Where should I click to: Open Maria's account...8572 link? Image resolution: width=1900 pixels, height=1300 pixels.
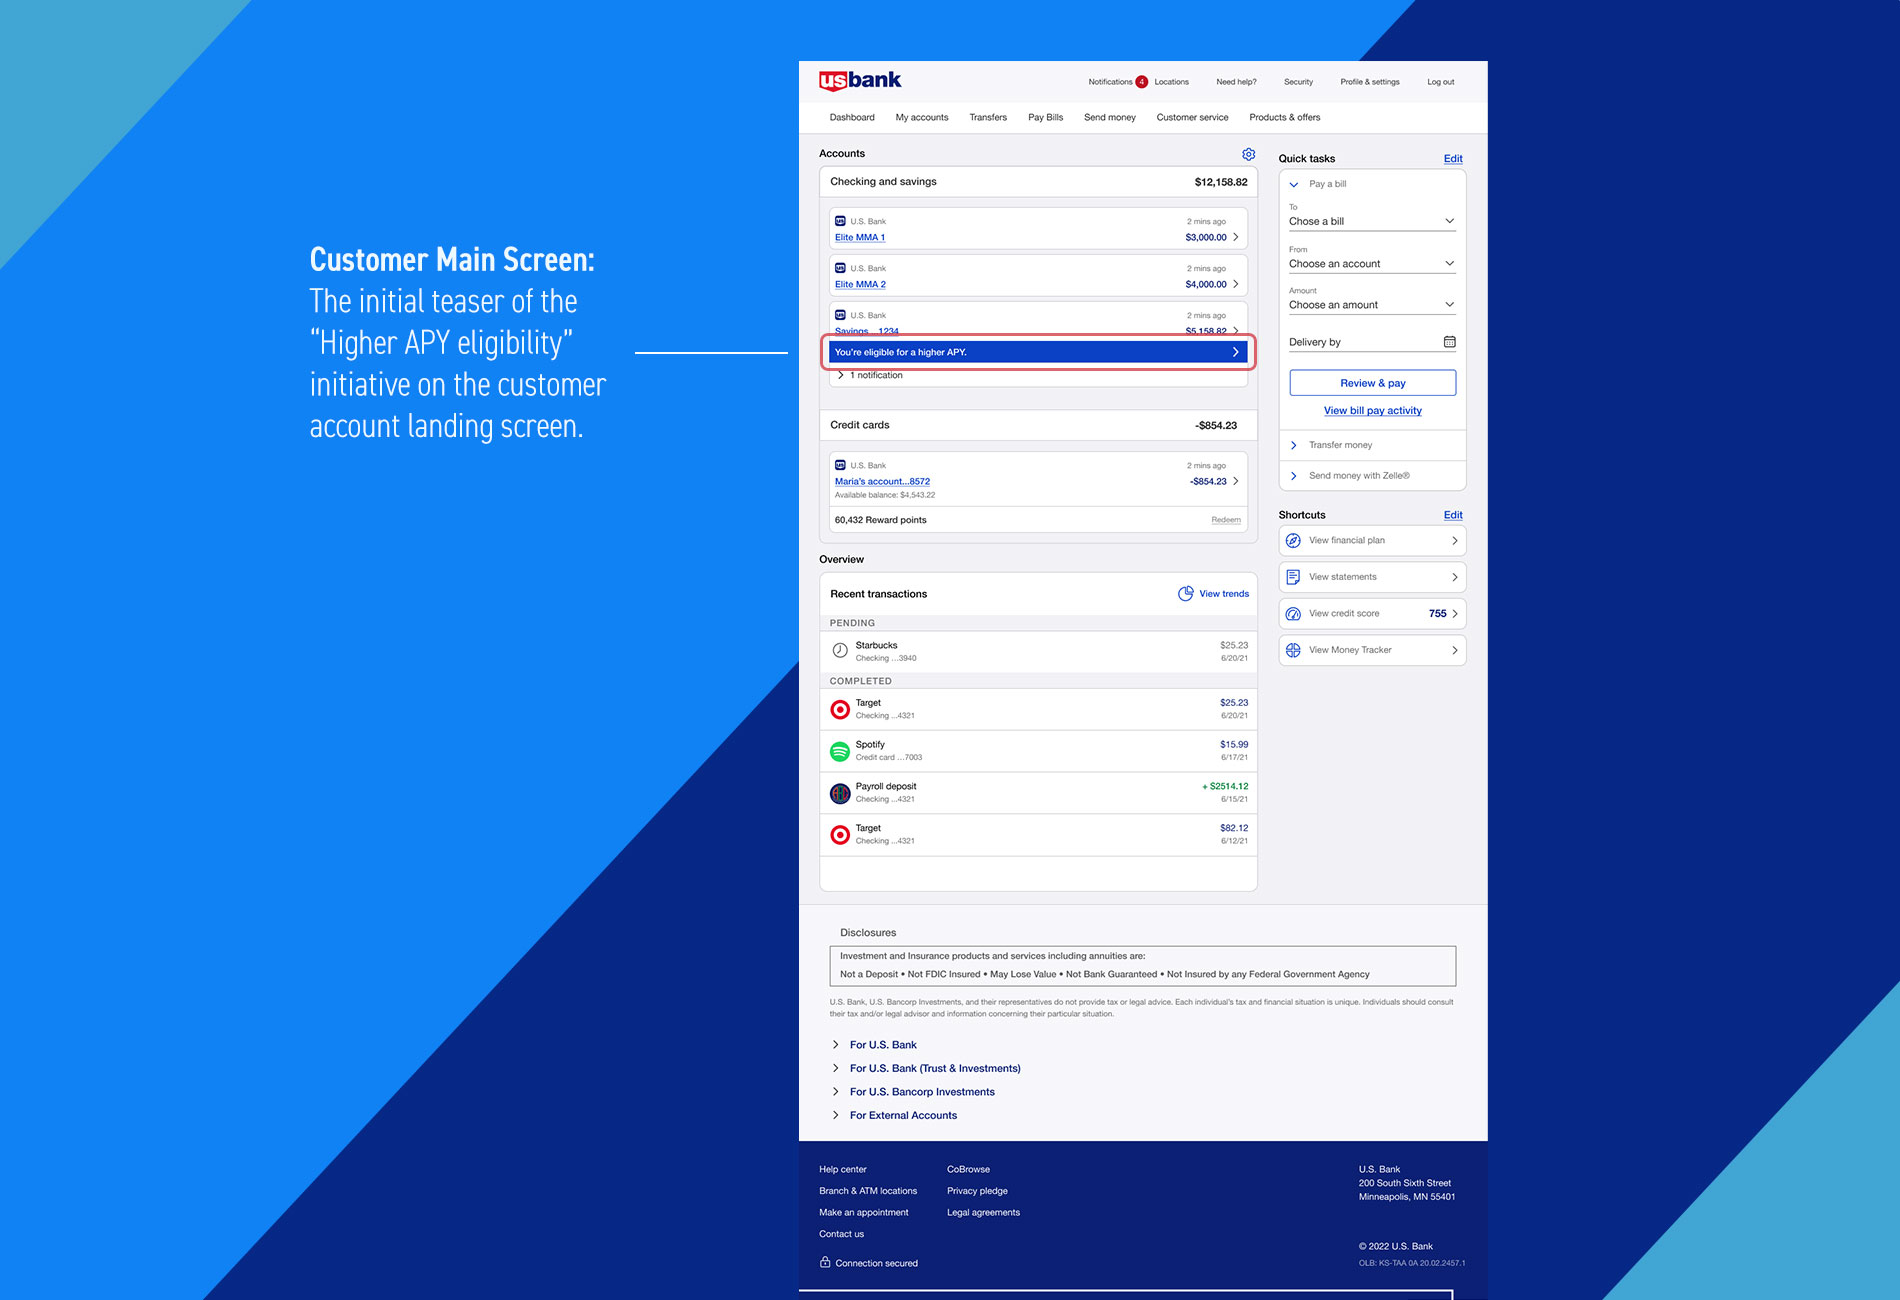point(882,482)
